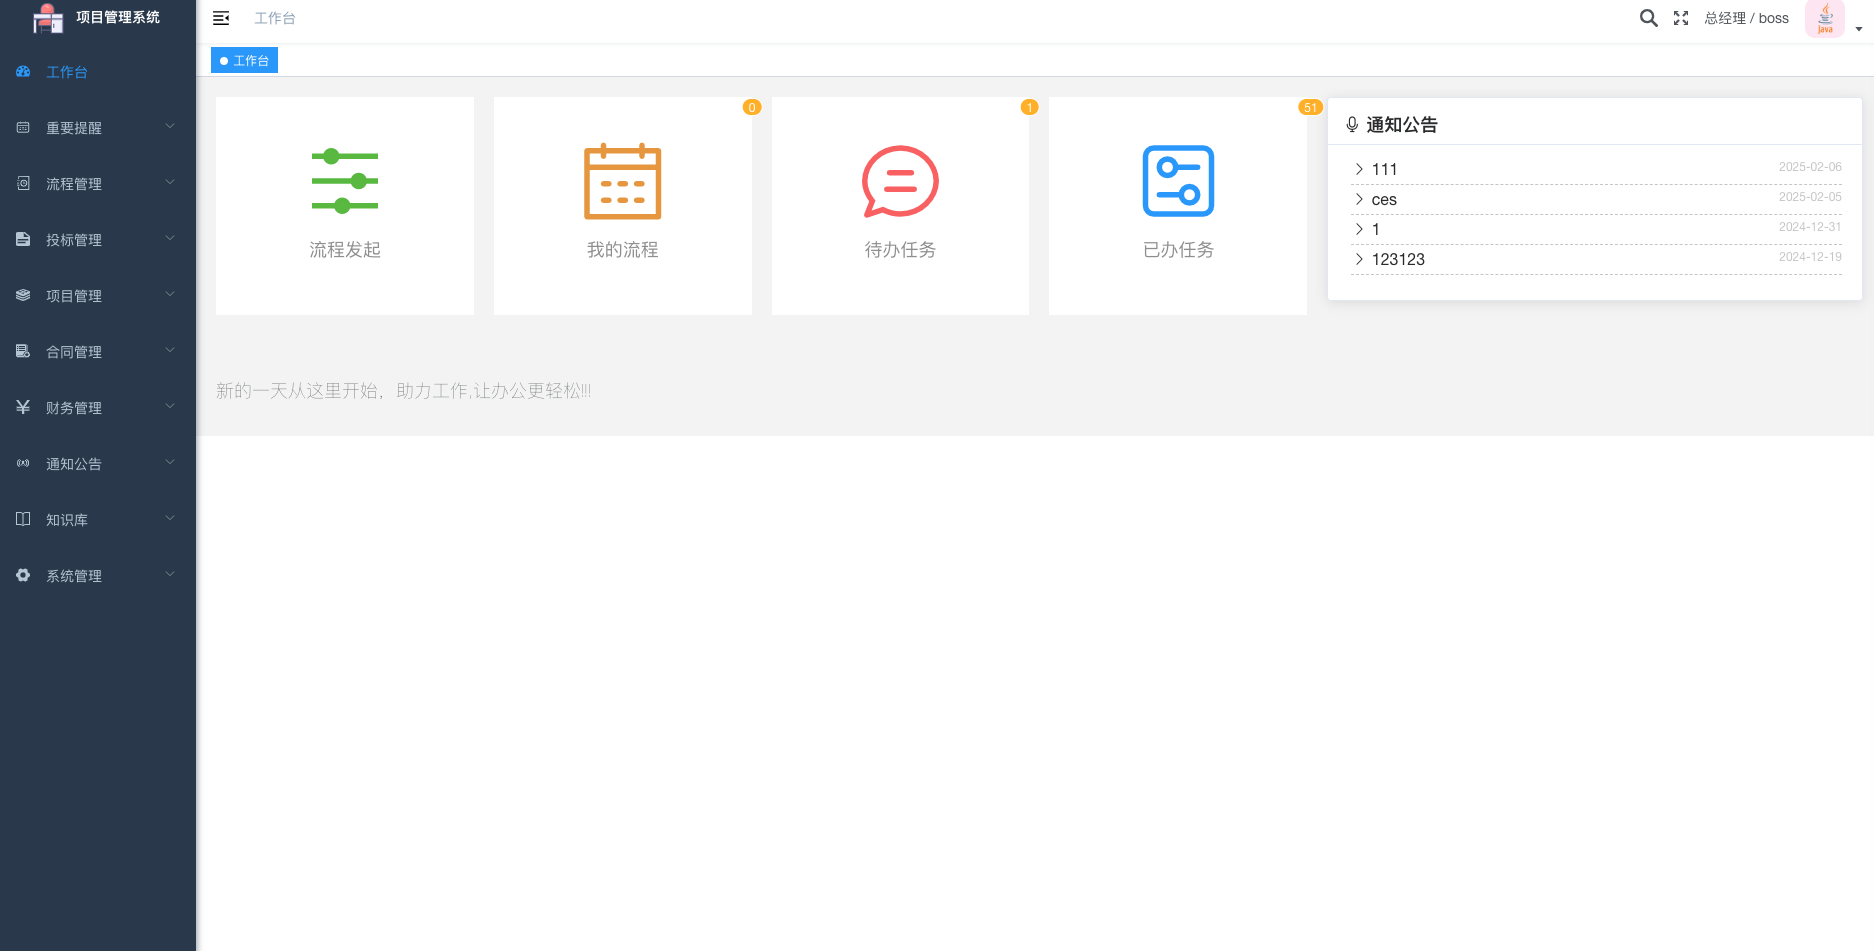The width and height of the screenshot is (1874, 951).
Task: Expand the 项目管理 section arrow
Action: pyautogui.click(x=169, y=294)
